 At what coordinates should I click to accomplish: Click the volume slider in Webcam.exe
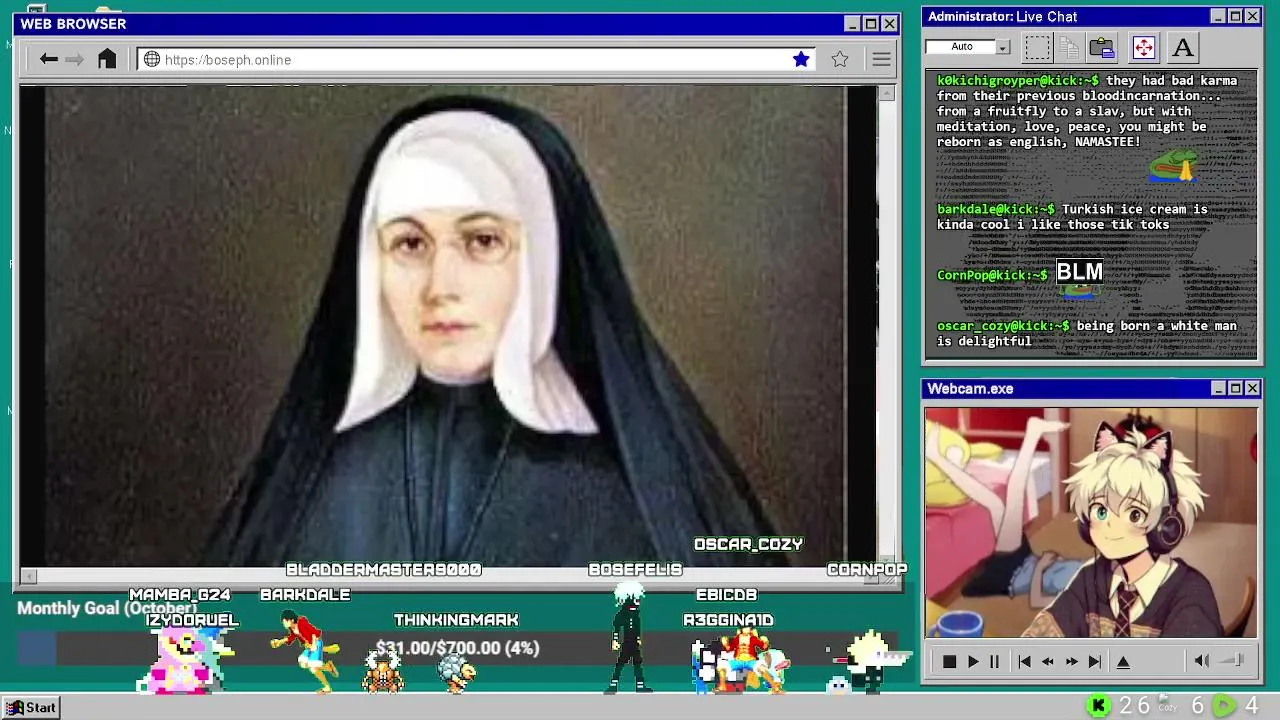click(1233, 660)
